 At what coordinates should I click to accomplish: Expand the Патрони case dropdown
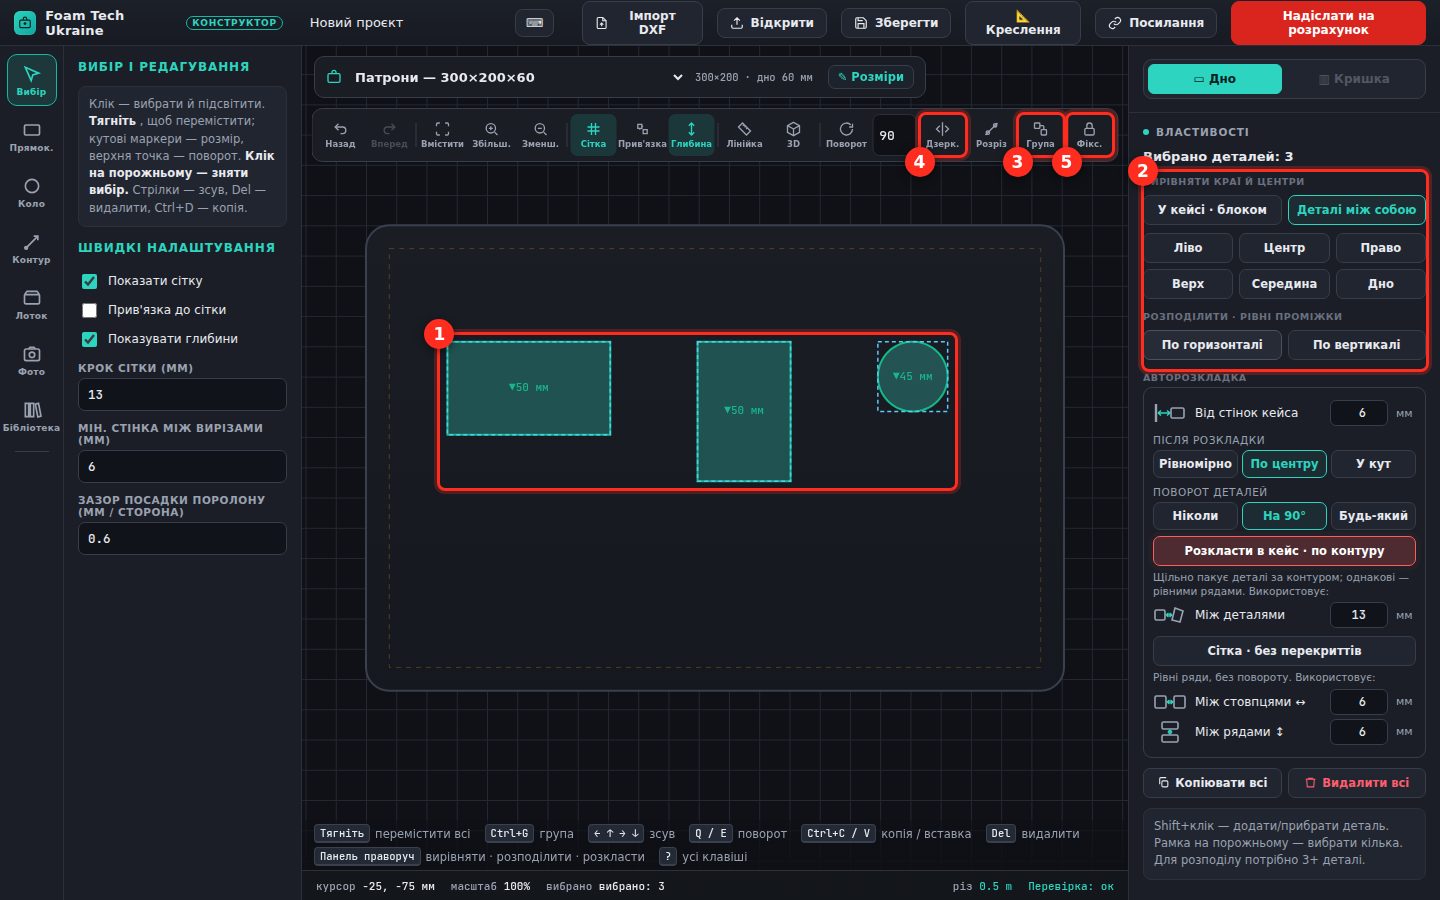[x=518, y=77]
